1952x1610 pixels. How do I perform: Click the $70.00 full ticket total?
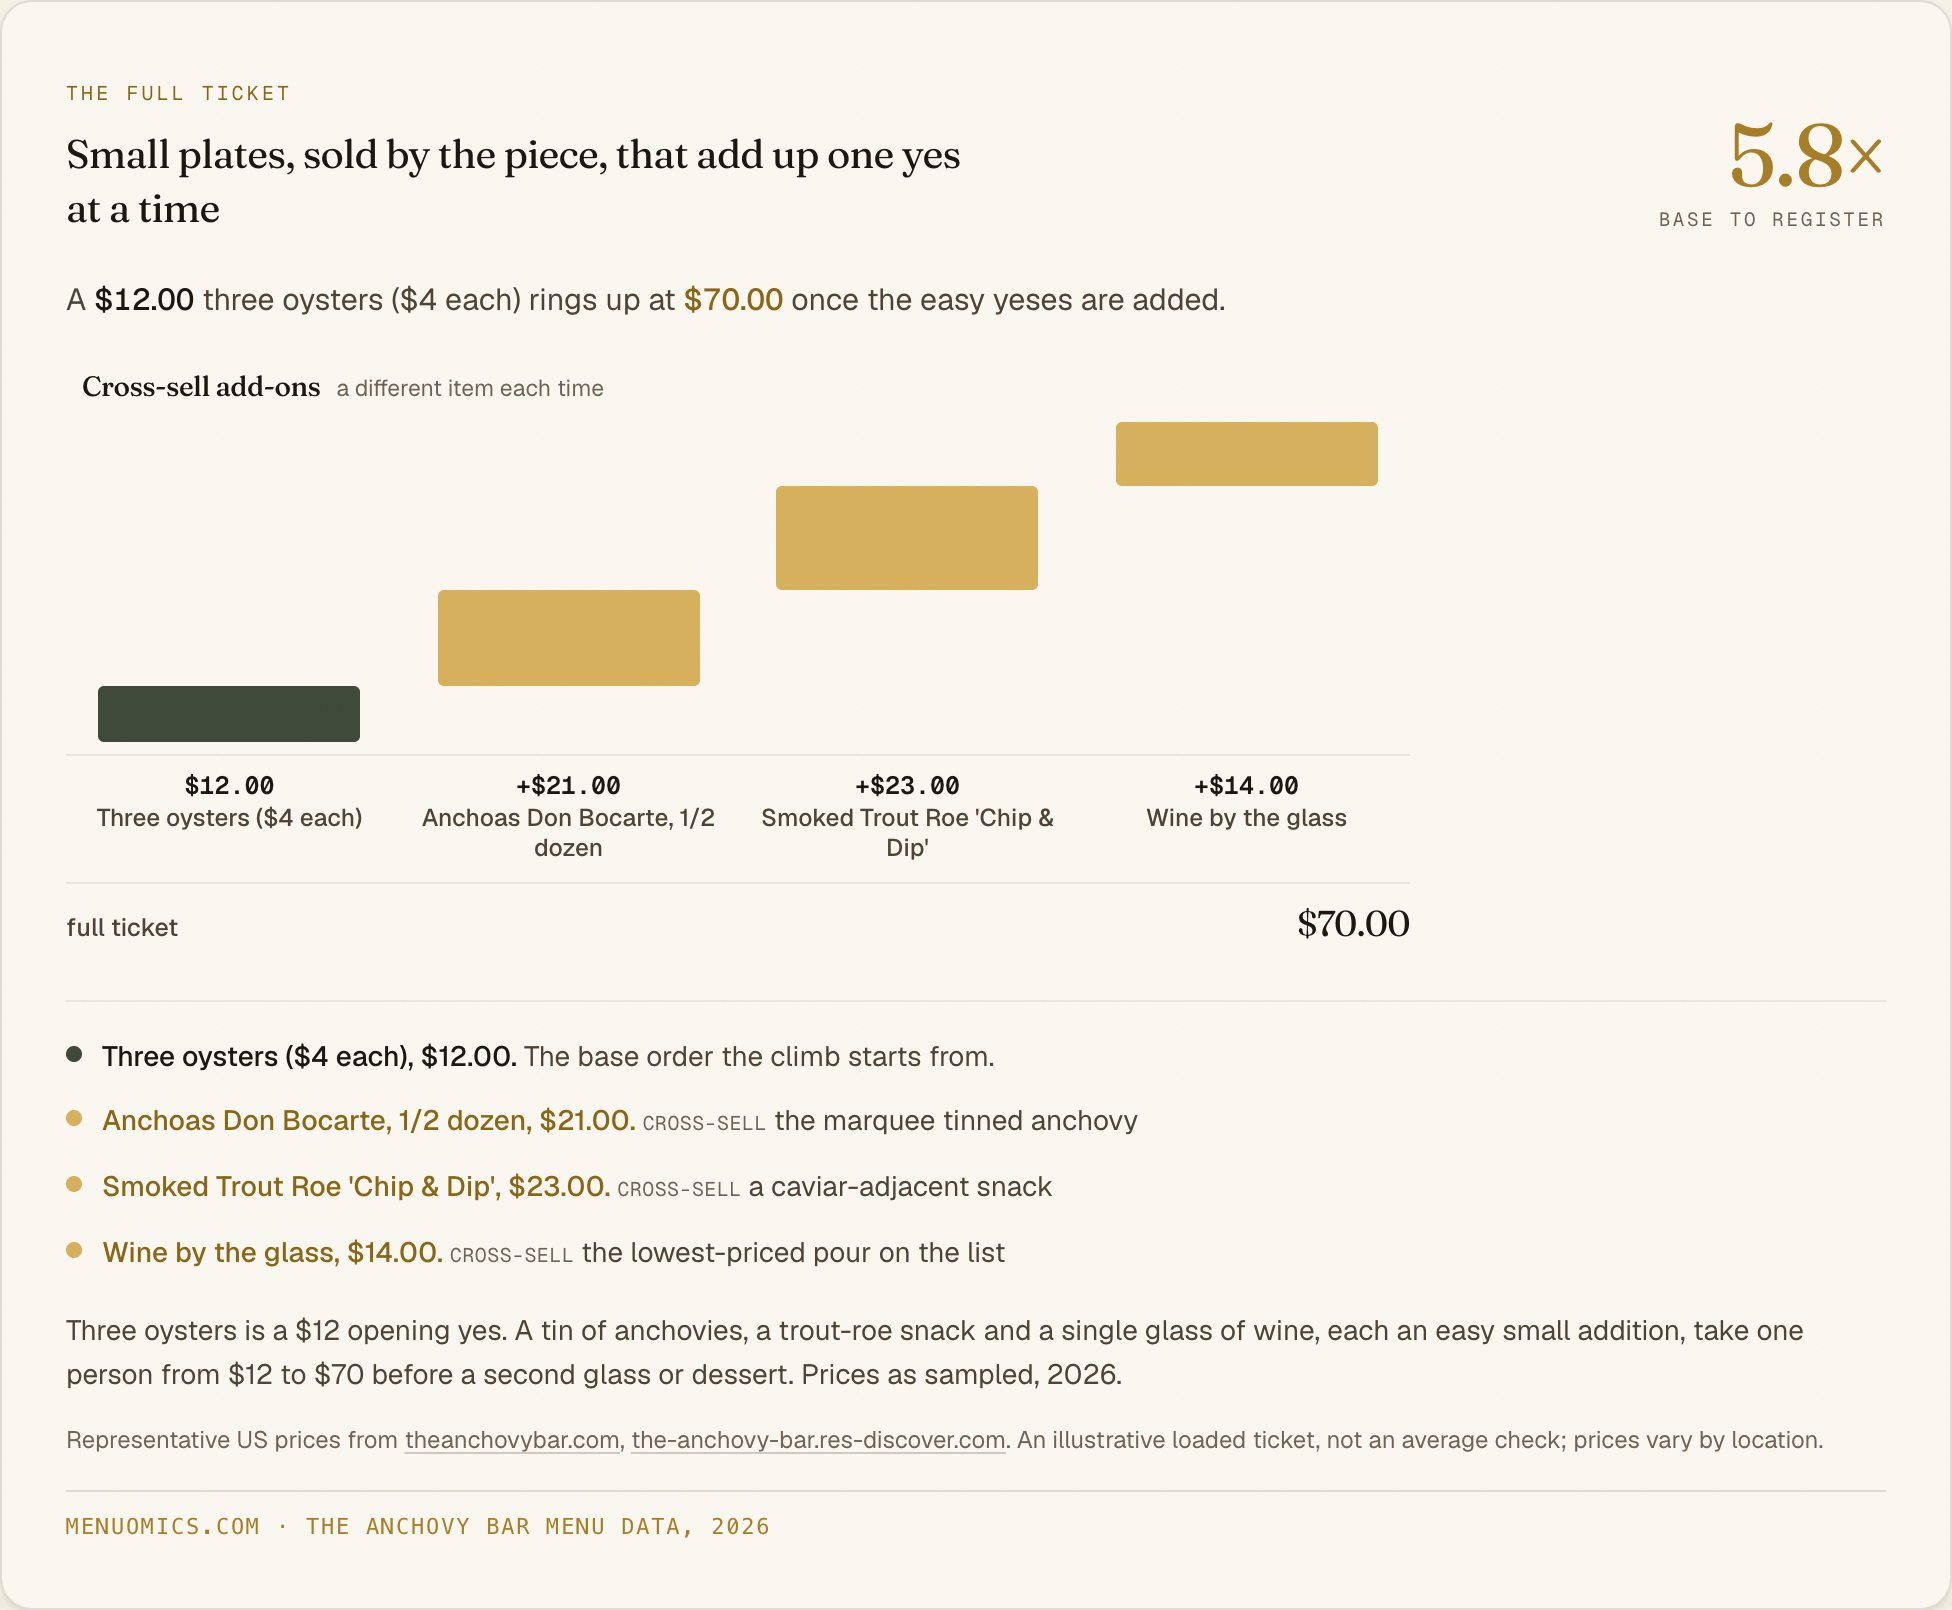1353,923
